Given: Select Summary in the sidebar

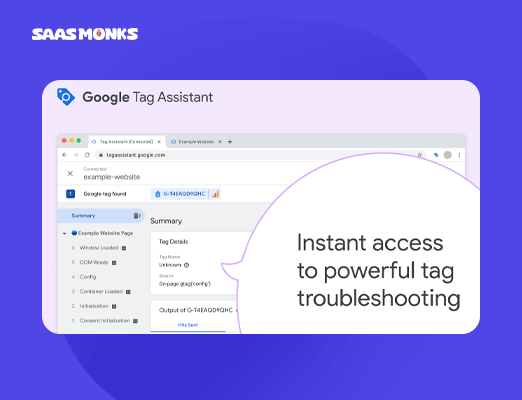Looking at the screenshot, I should [x=101, y=216].
